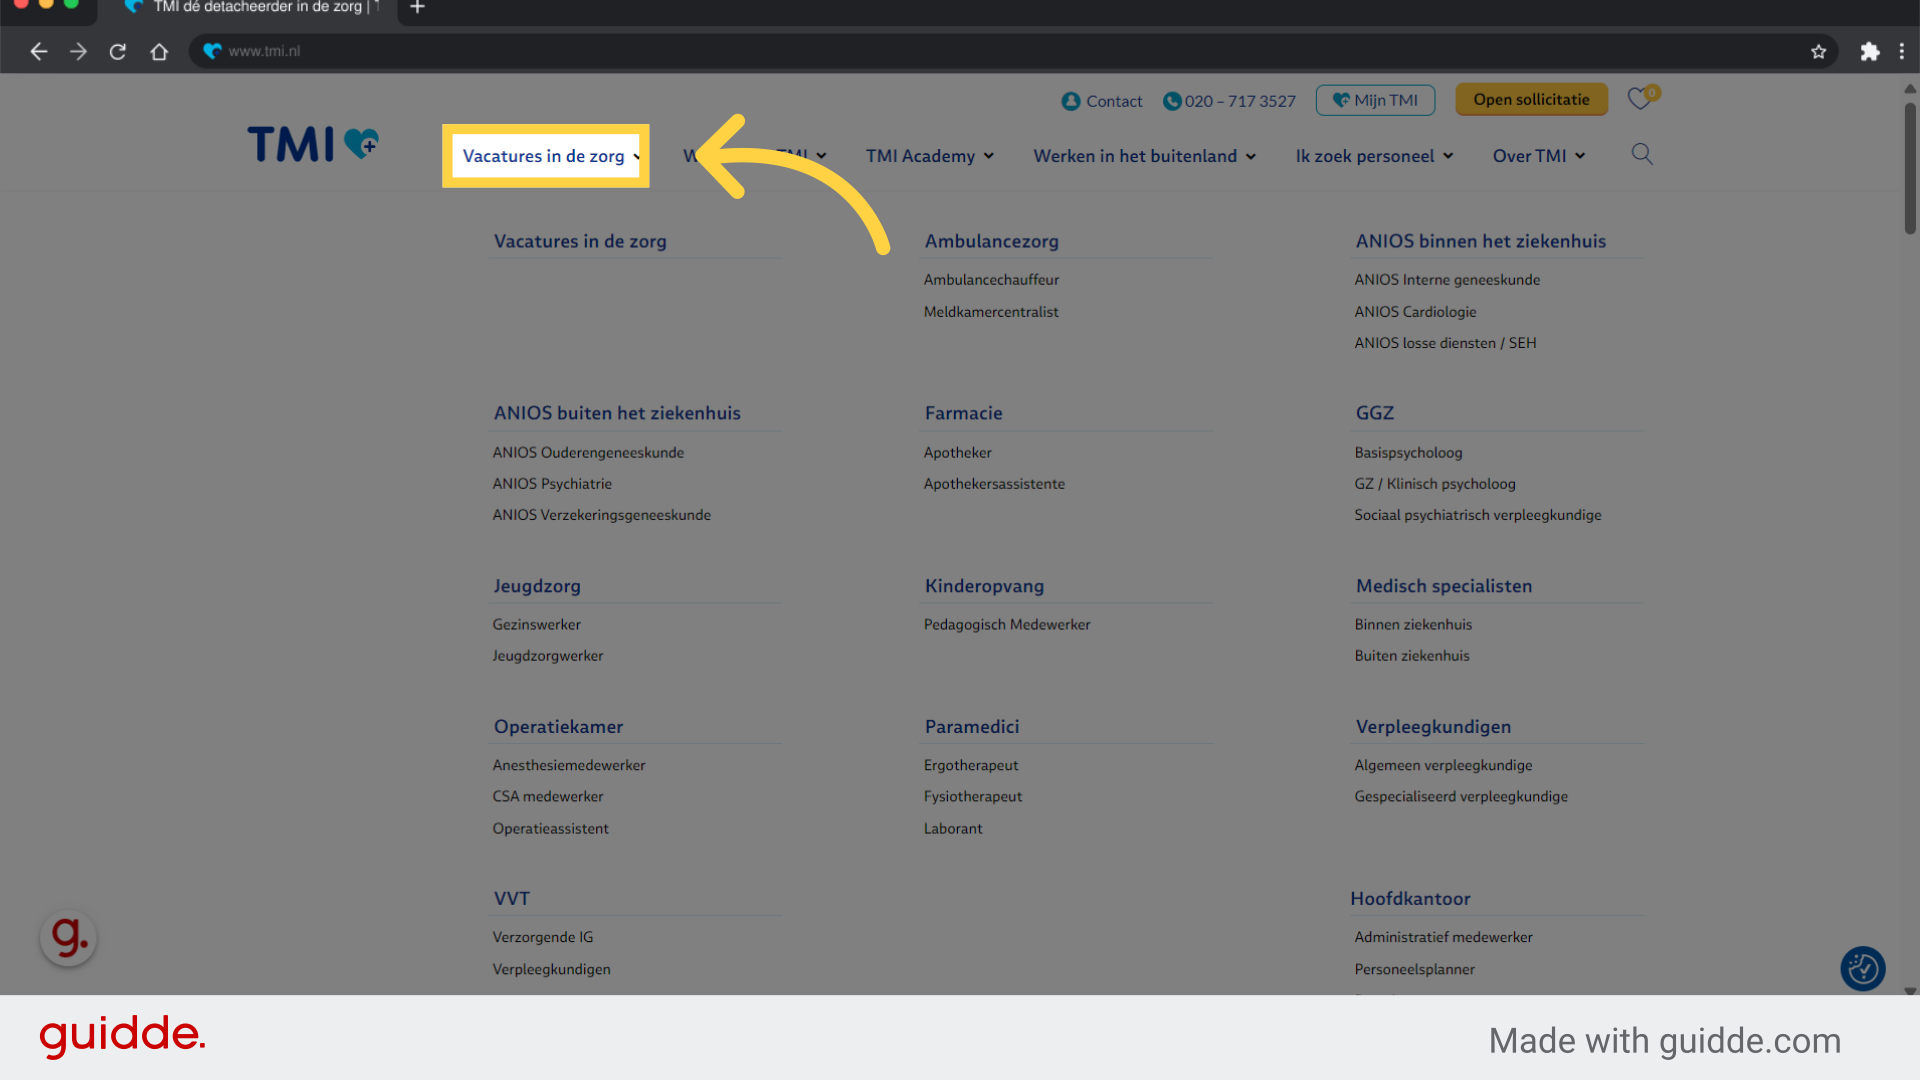Open the Chrome three-dot menu
The width and height of the screenshot is (1920, 1080).
point(1902,51)
